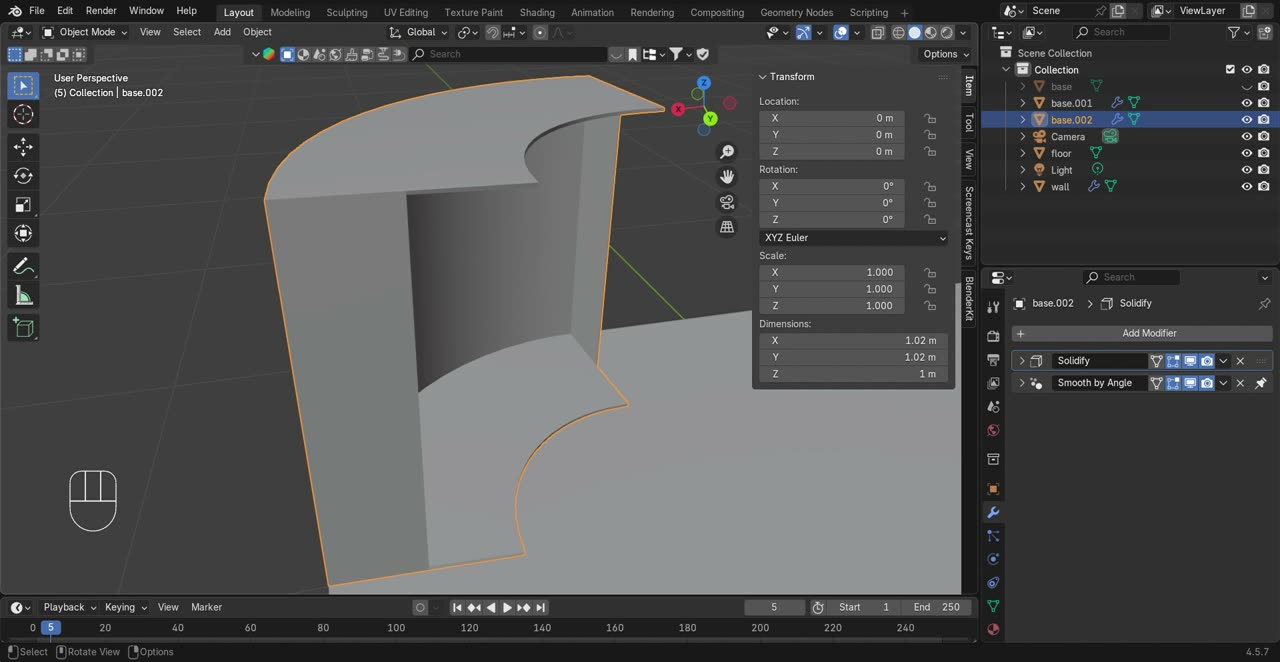Open the Object properties tab icon

(993, 489)
